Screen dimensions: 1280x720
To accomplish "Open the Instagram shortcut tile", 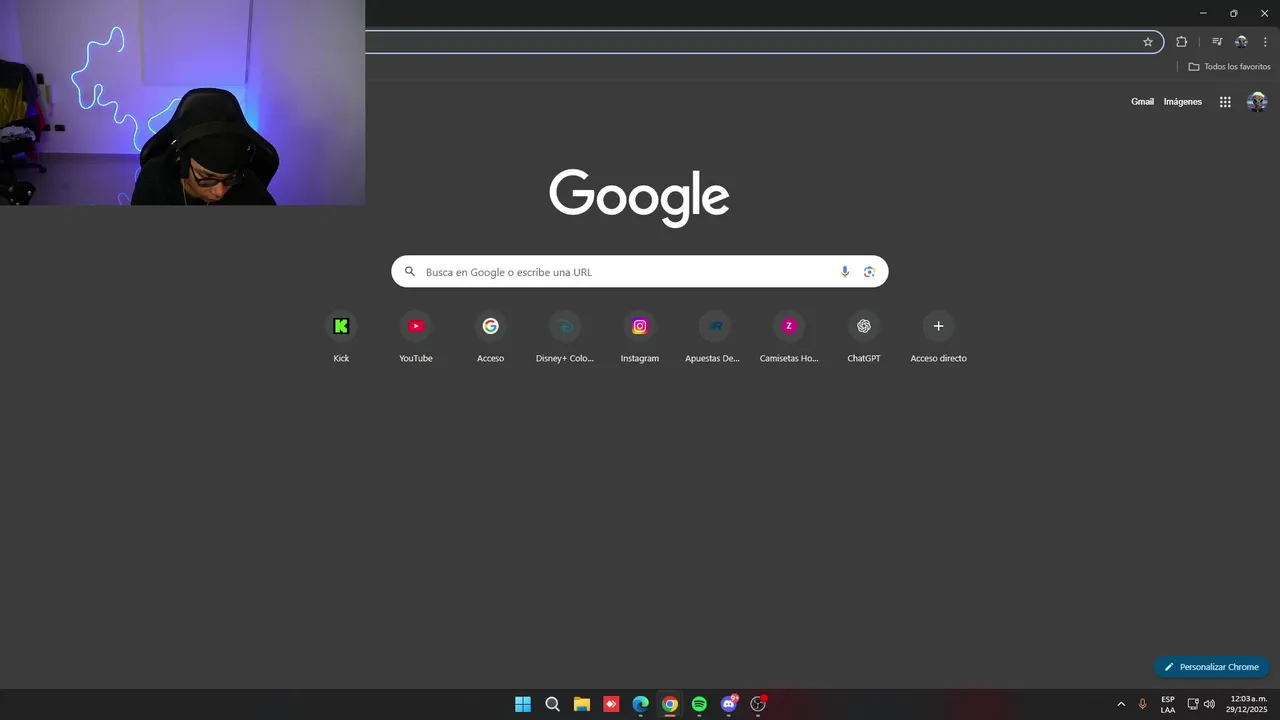I will click(x=640, y=337).
